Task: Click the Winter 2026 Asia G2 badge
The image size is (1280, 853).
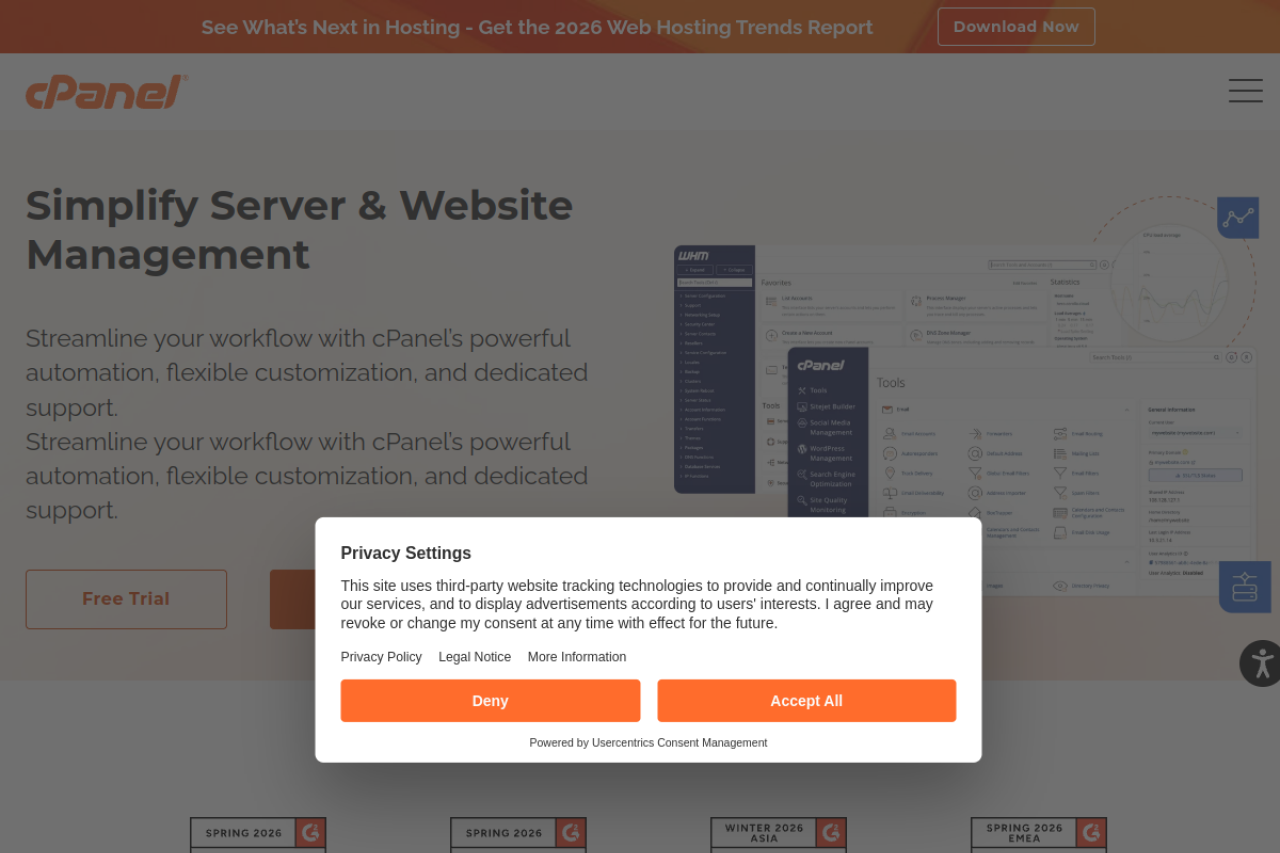Action: pyautogui.click(x=779, y=835)
